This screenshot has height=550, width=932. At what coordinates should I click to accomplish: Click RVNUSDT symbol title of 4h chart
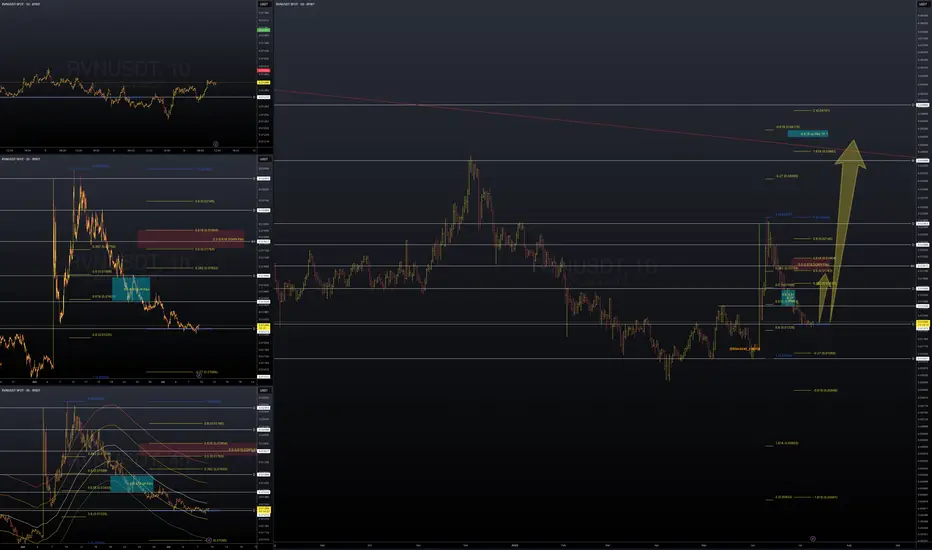pos(20,391)
